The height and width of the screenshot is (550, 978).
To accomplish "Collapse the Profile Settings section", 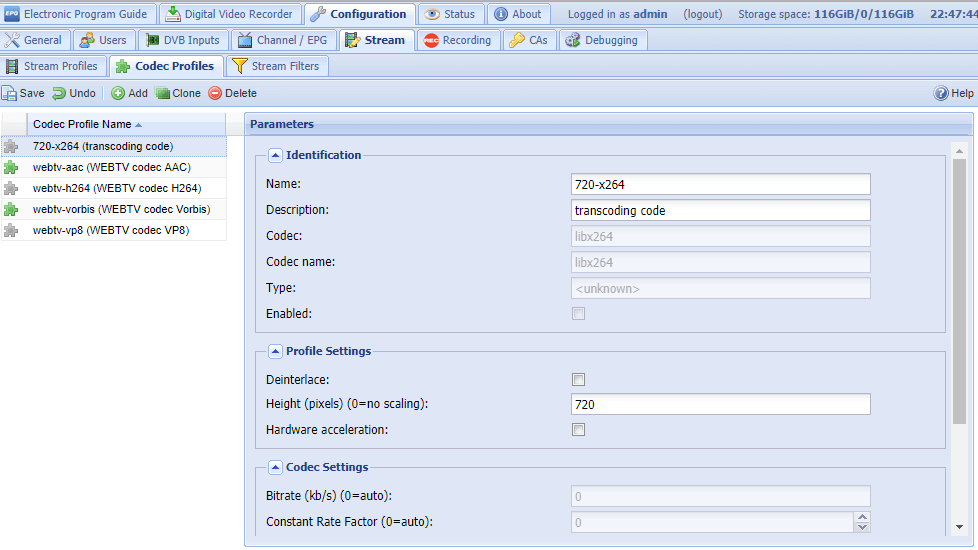I will 276,351.
